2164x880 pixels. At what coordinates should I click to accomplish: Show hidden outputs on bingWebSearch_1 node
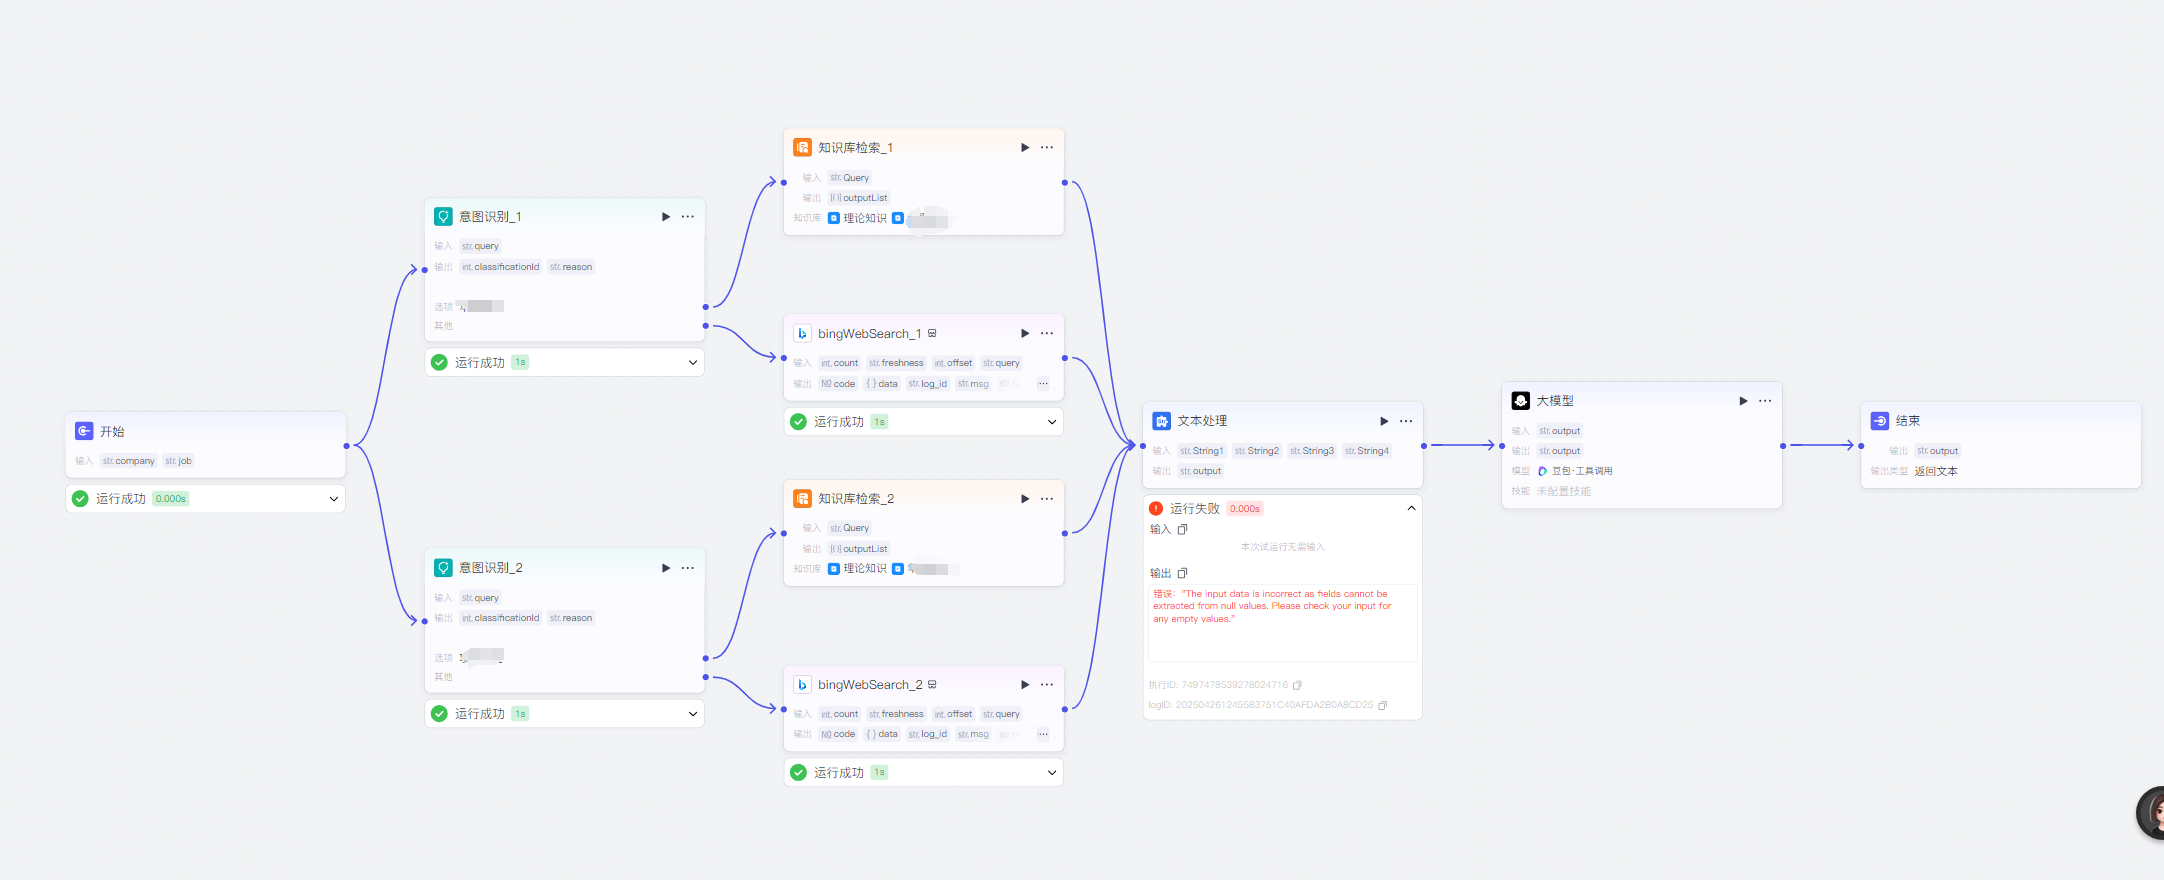[1043, 384]
